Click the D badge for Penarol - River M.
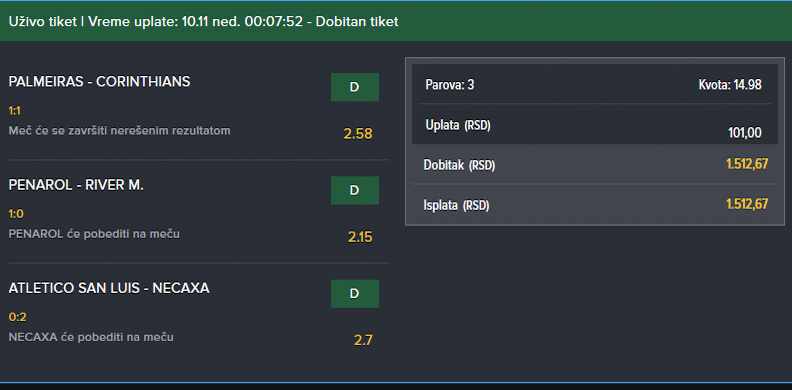The height and width of the screenshot is (390, 792). click(x=355, y=190)
